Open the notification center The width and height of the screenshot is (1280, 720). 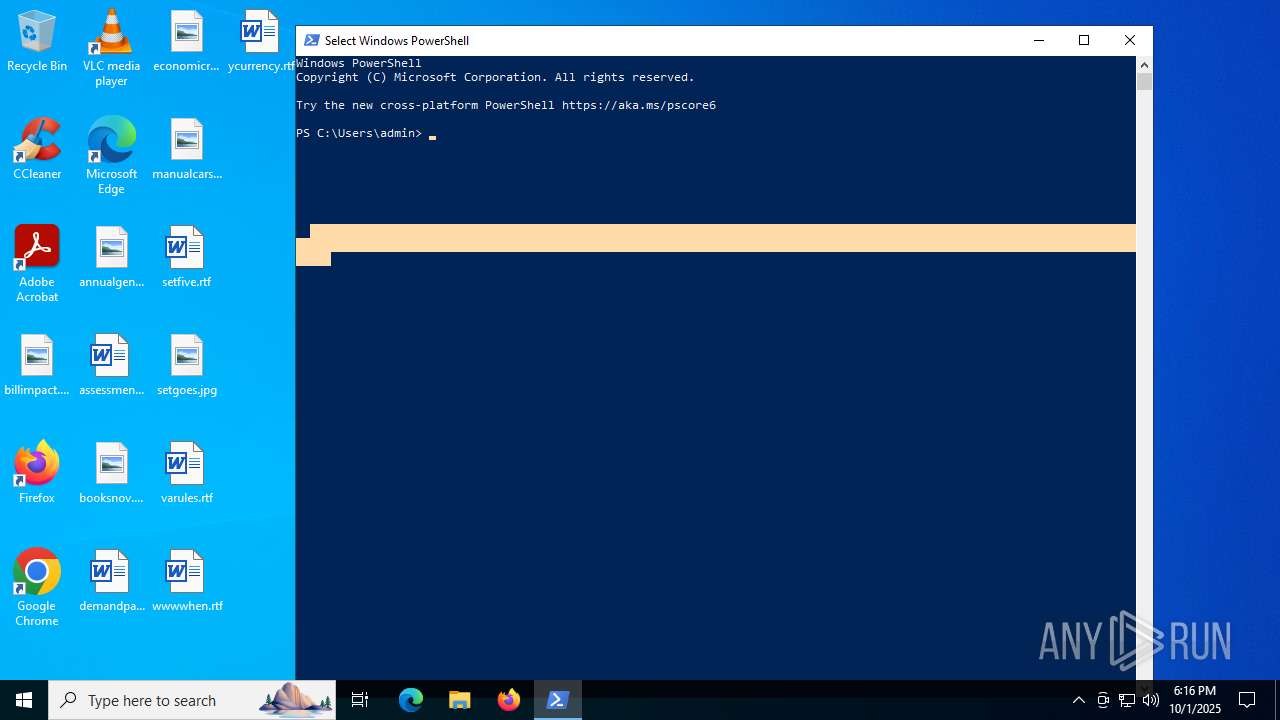[1247, 700]
